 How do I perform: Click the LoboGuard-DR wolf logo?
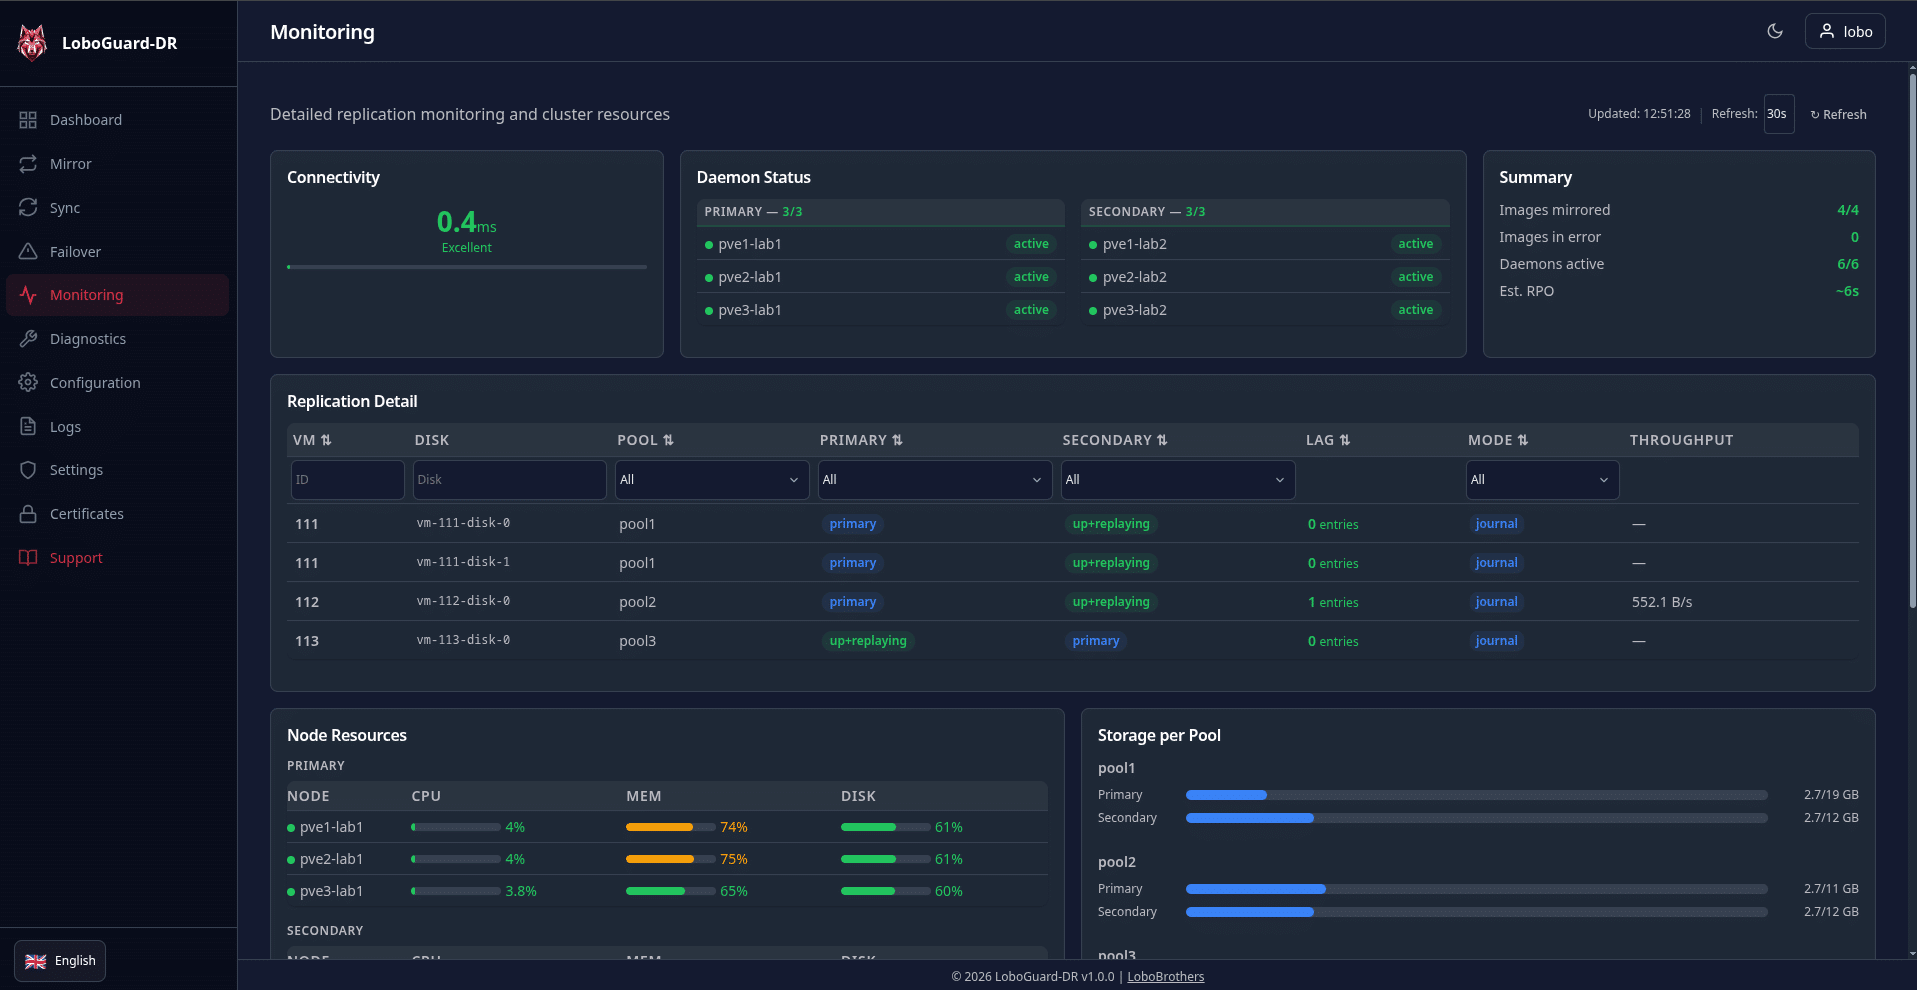pos(32,43)
